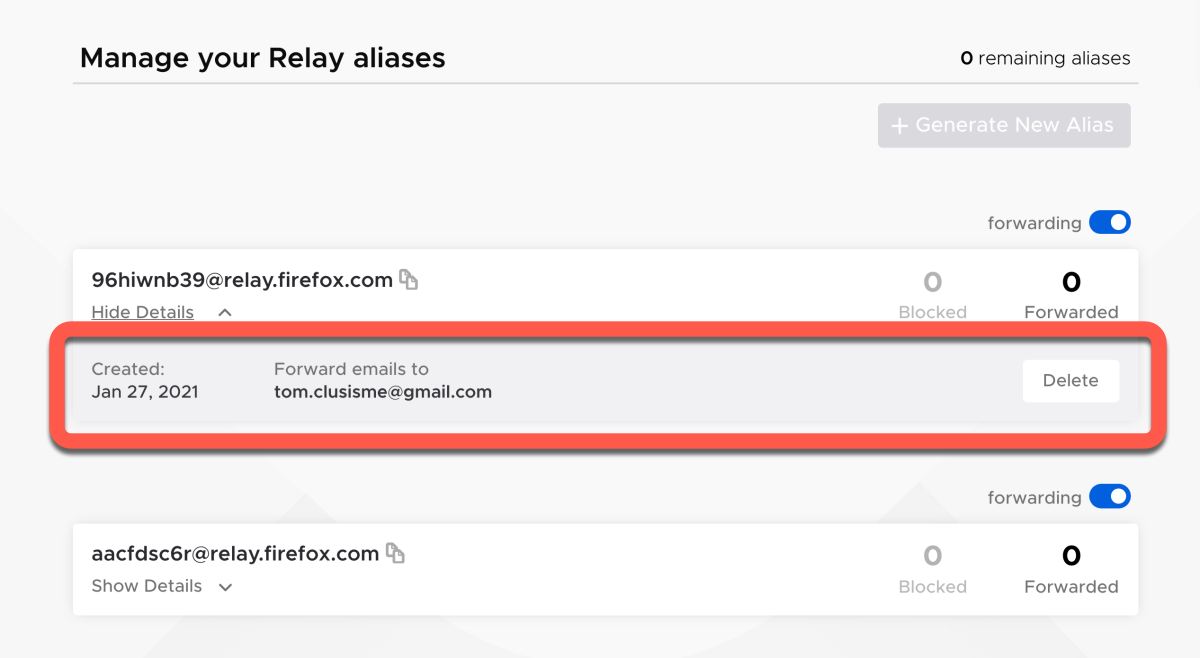Click the Manage your Relay aliases heading
Image resolution: width=1200 pixels, height=658 pixels.
point(262,58)
